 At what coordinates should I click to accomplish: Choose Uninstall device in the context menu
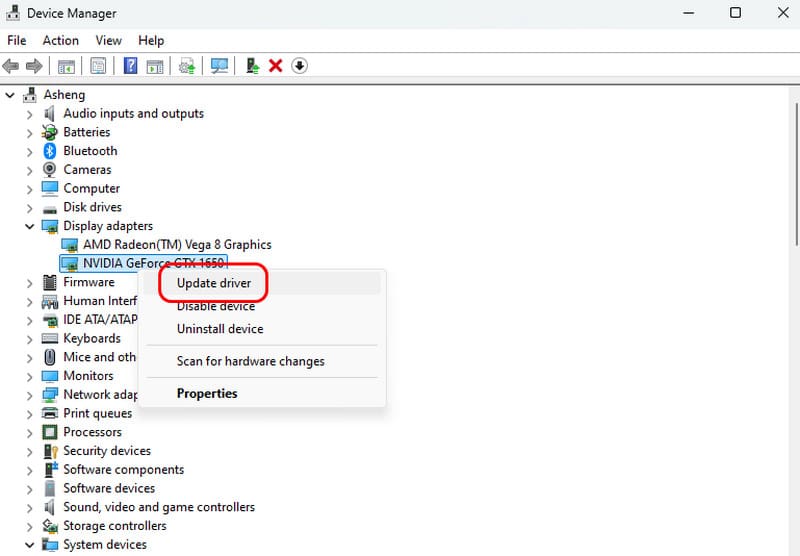[x=220, y=329]
